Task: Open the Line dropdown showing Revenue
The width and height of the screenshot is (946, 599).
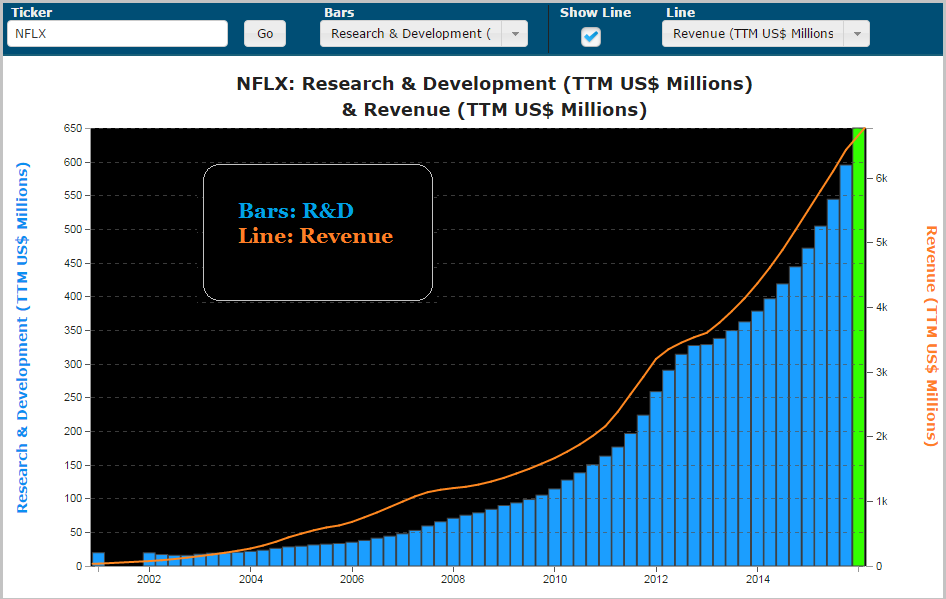Action: coord(766,34)
